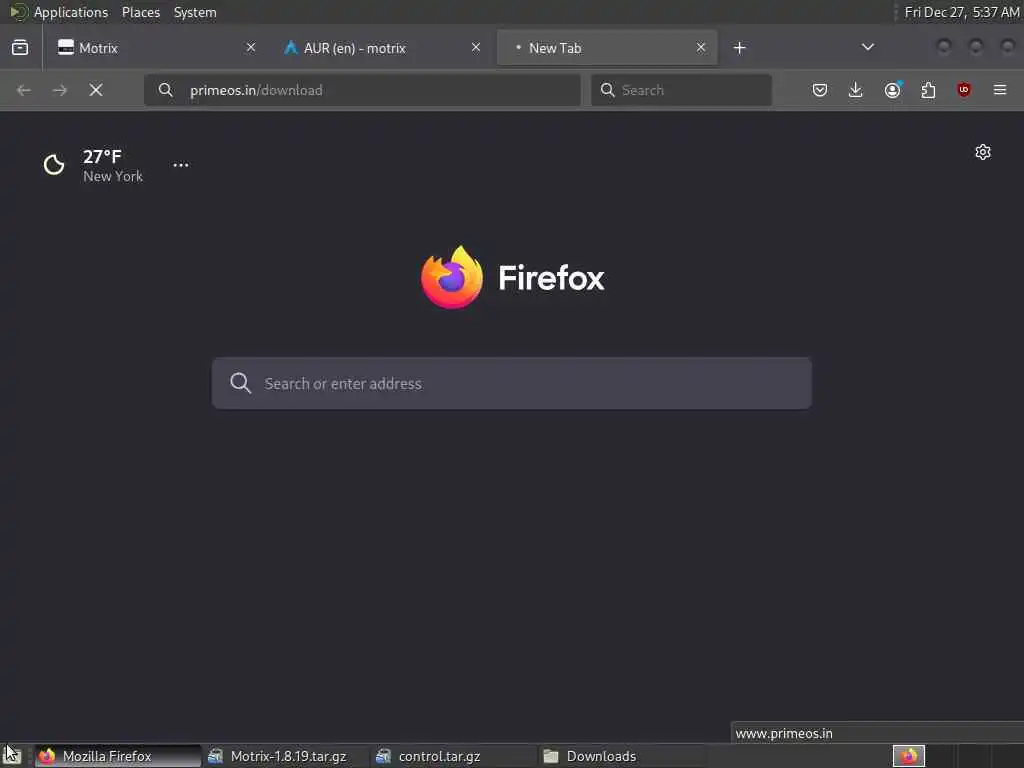Open the Downloads panel in toolbar
Image resolution: width=1024 pixels, height=768 pixels.
click(x=856, y=90)
